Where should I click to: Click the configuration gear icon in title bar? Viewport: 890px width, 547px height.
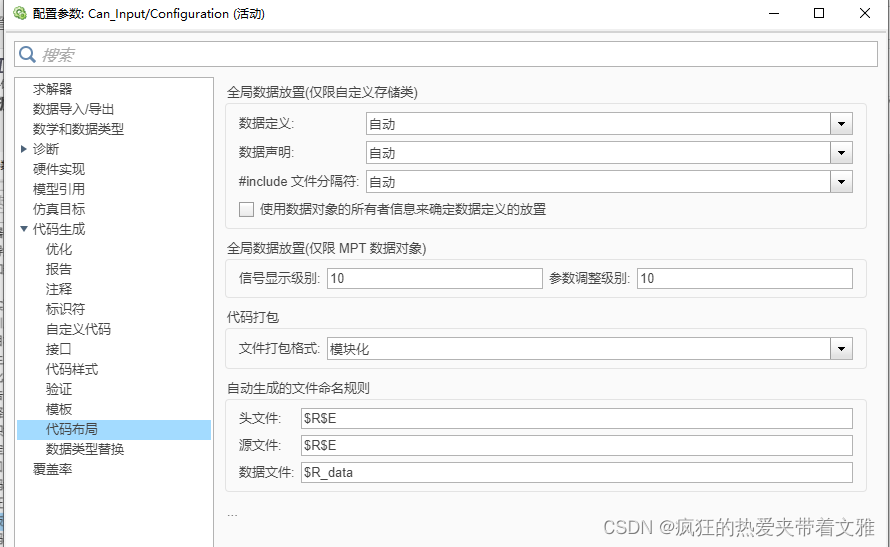point(20,13)
